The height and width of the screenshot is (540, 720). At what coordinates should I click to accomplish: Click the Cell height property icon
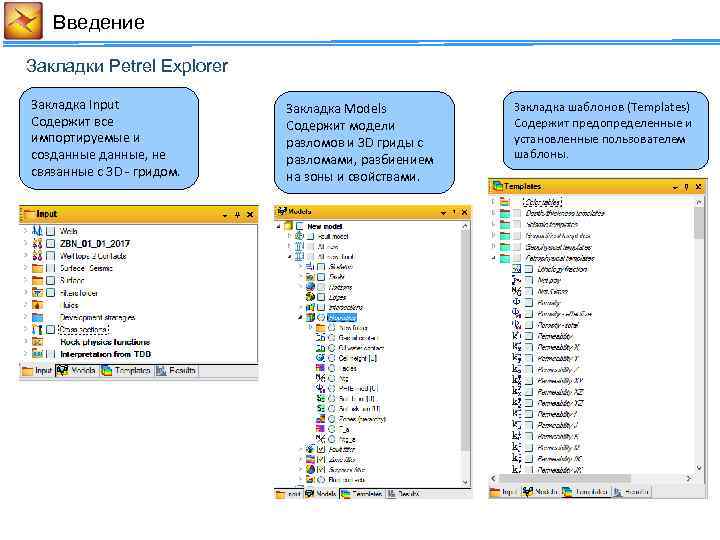[x=320, y=358]
